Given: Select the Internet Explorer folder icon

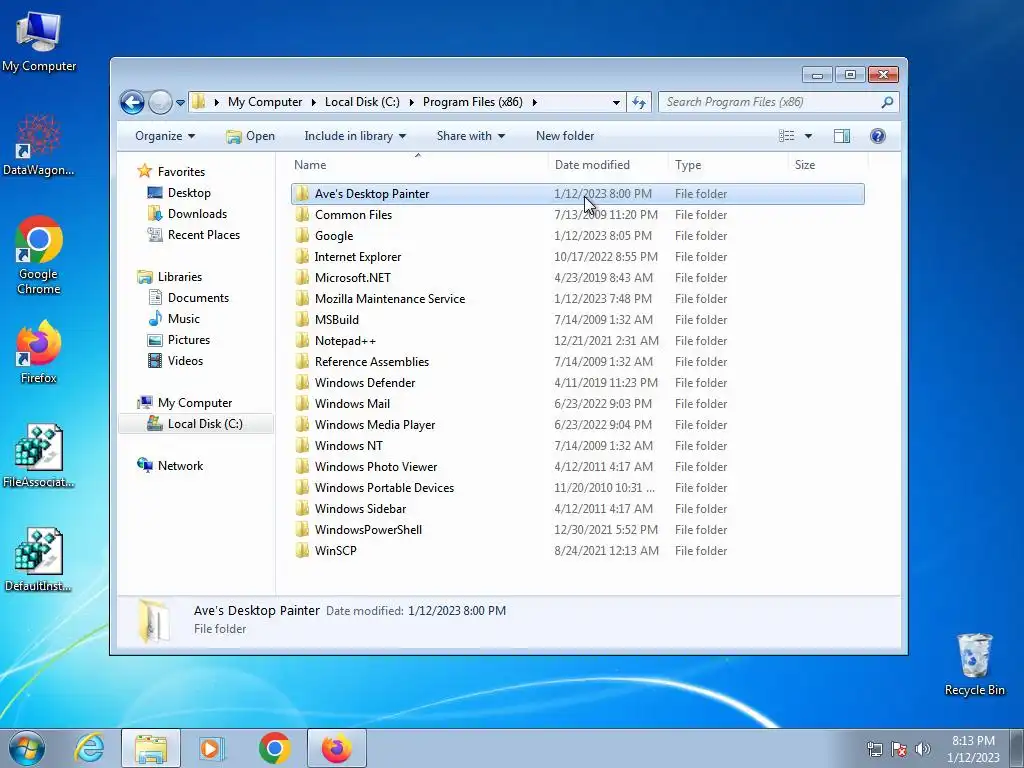Looking at the screenshot, I should click(302, 257).
